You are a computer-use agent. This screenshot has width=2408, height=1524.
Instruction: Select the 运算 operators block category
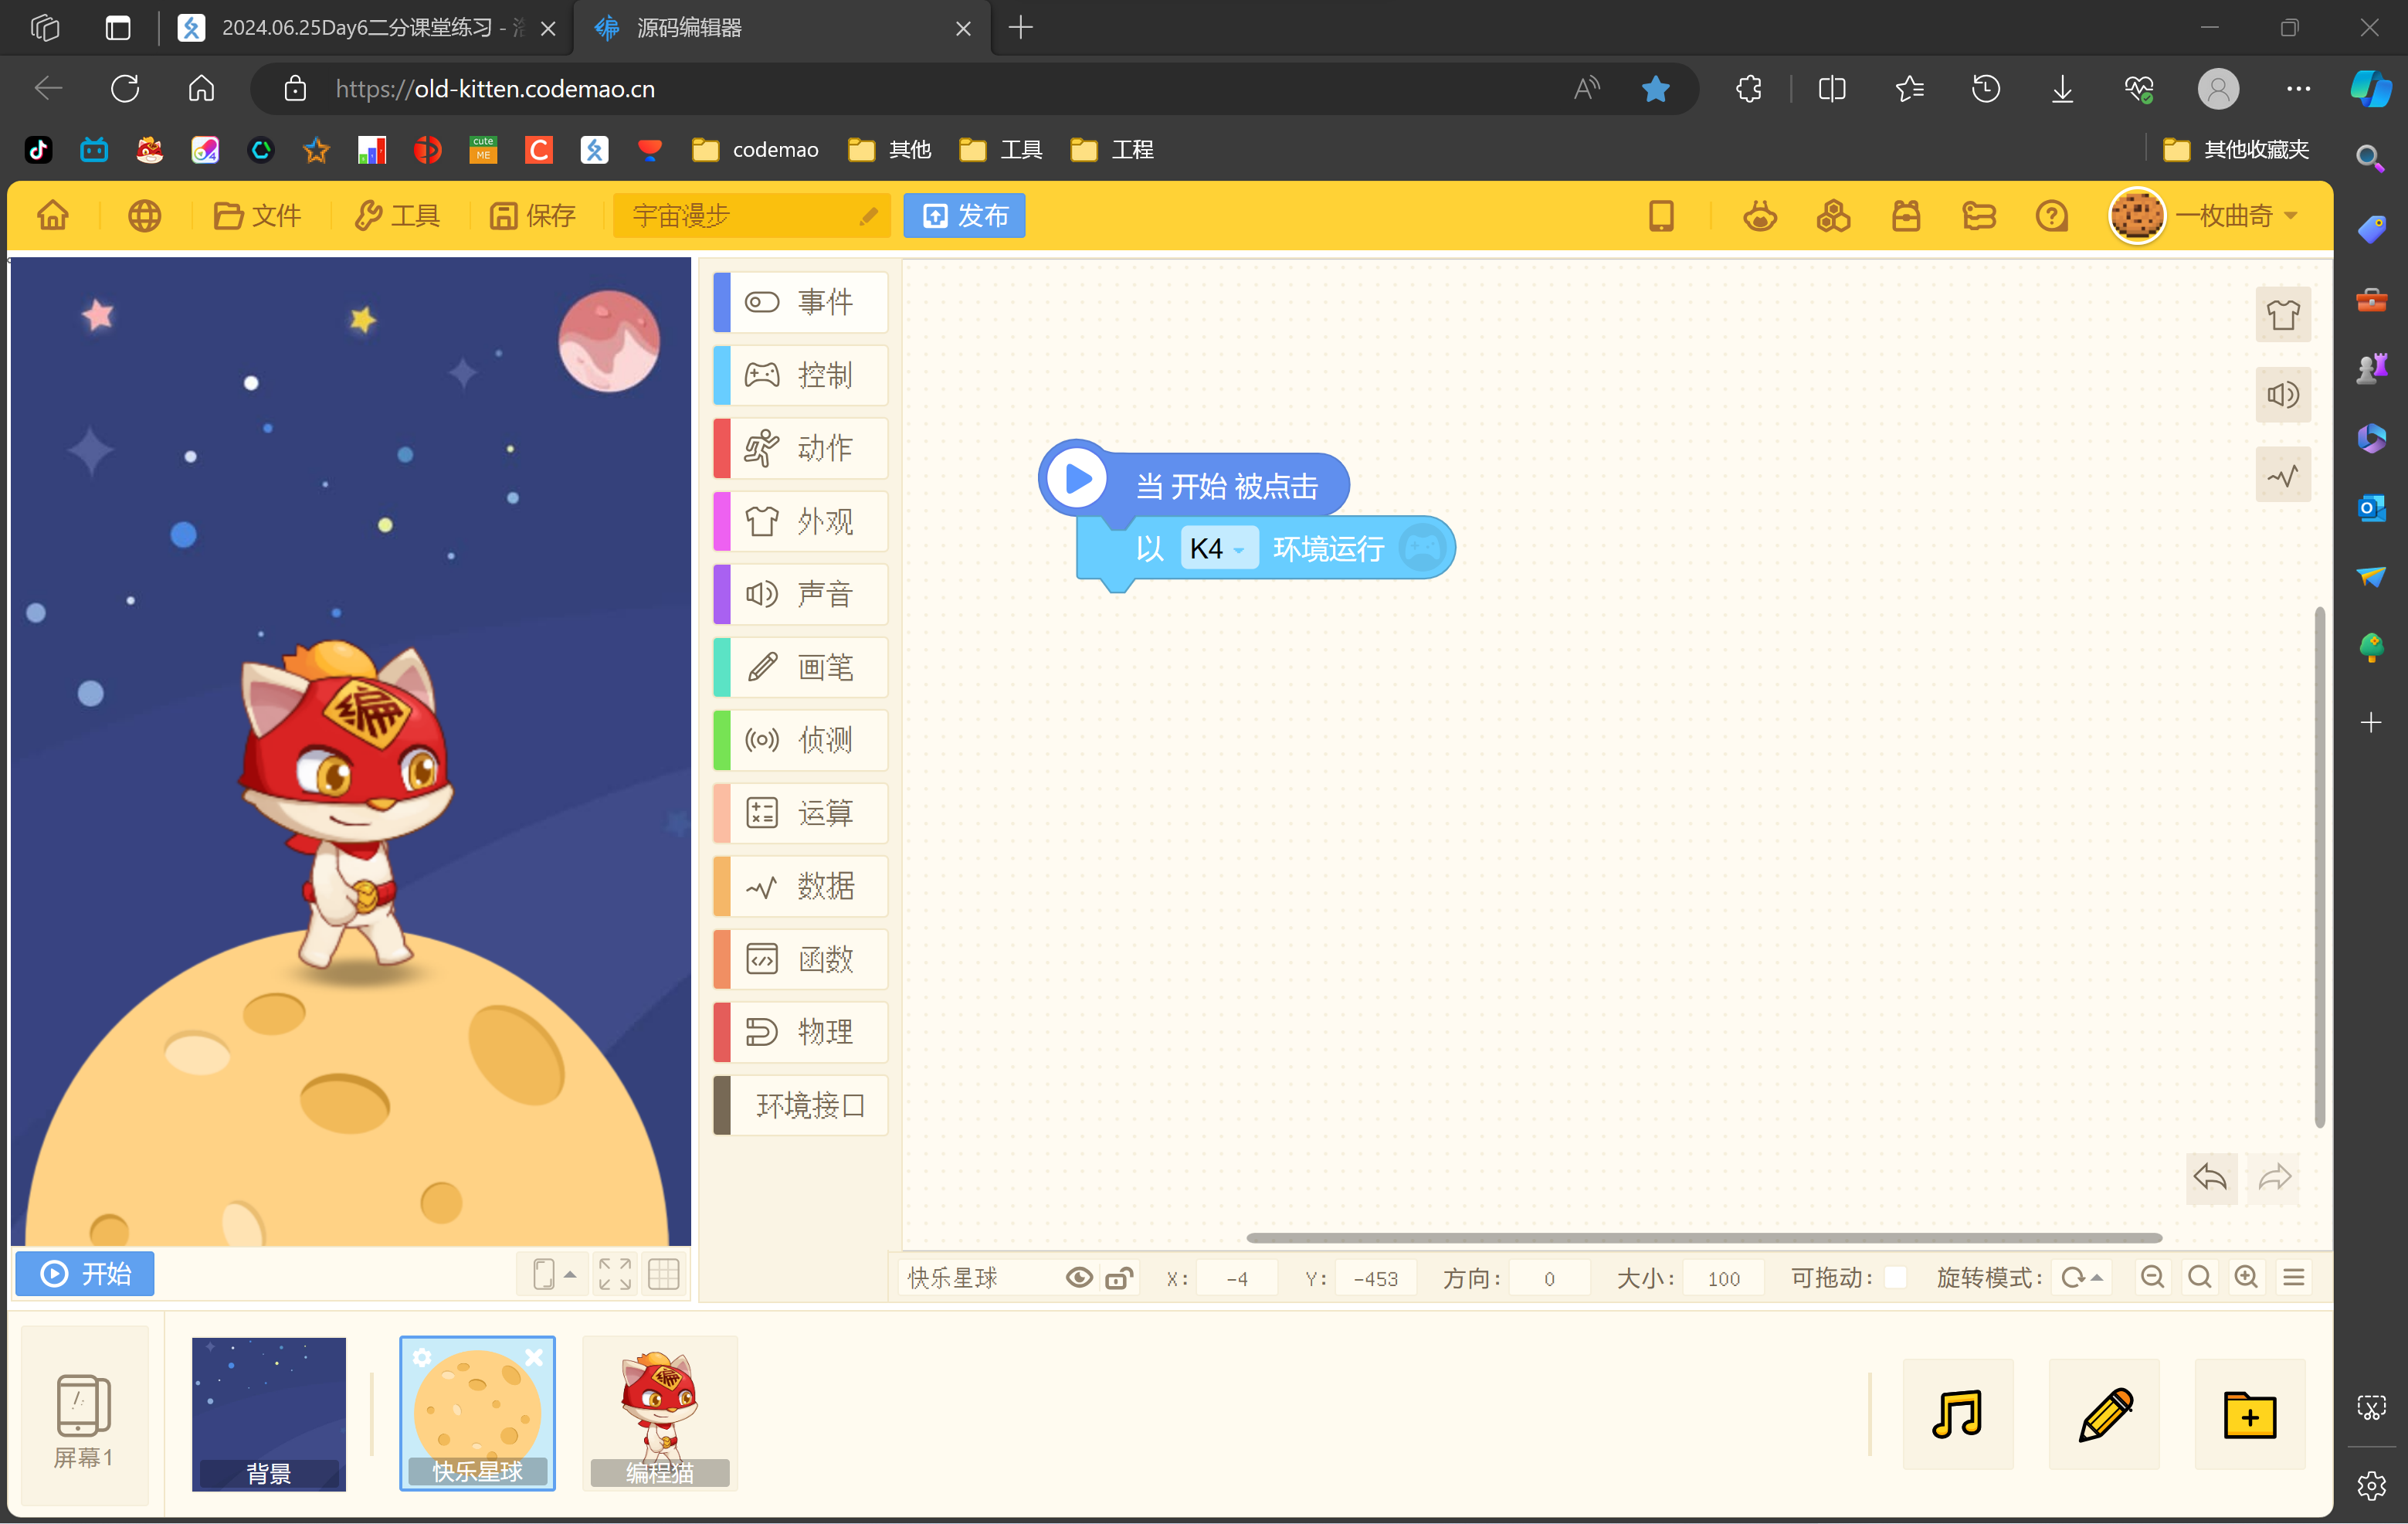pos(800,812)
